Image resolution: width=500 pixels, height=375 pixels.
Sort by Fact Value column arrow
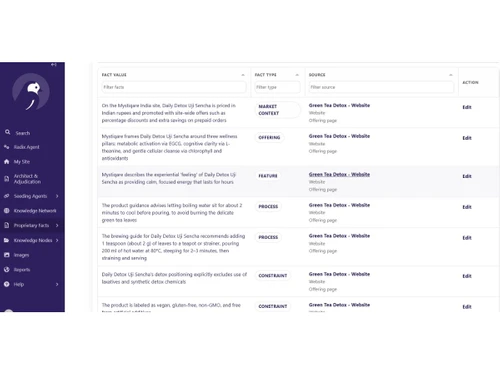243,75
